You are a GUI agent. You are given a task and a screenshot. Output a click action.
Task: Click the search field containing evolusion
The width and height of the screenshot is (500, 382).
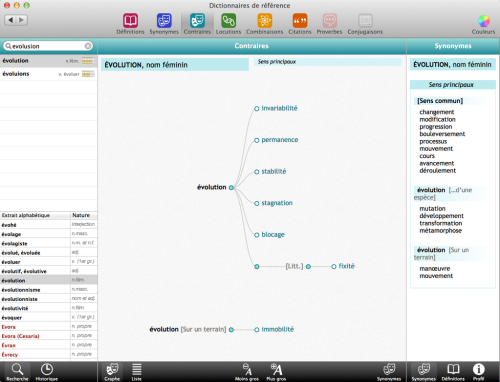(x=48, y=46)
